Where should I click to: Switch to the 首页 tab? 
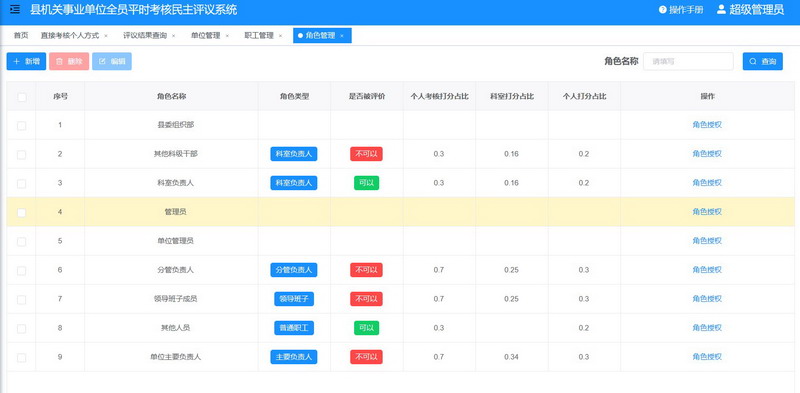[x=21, y=36]
